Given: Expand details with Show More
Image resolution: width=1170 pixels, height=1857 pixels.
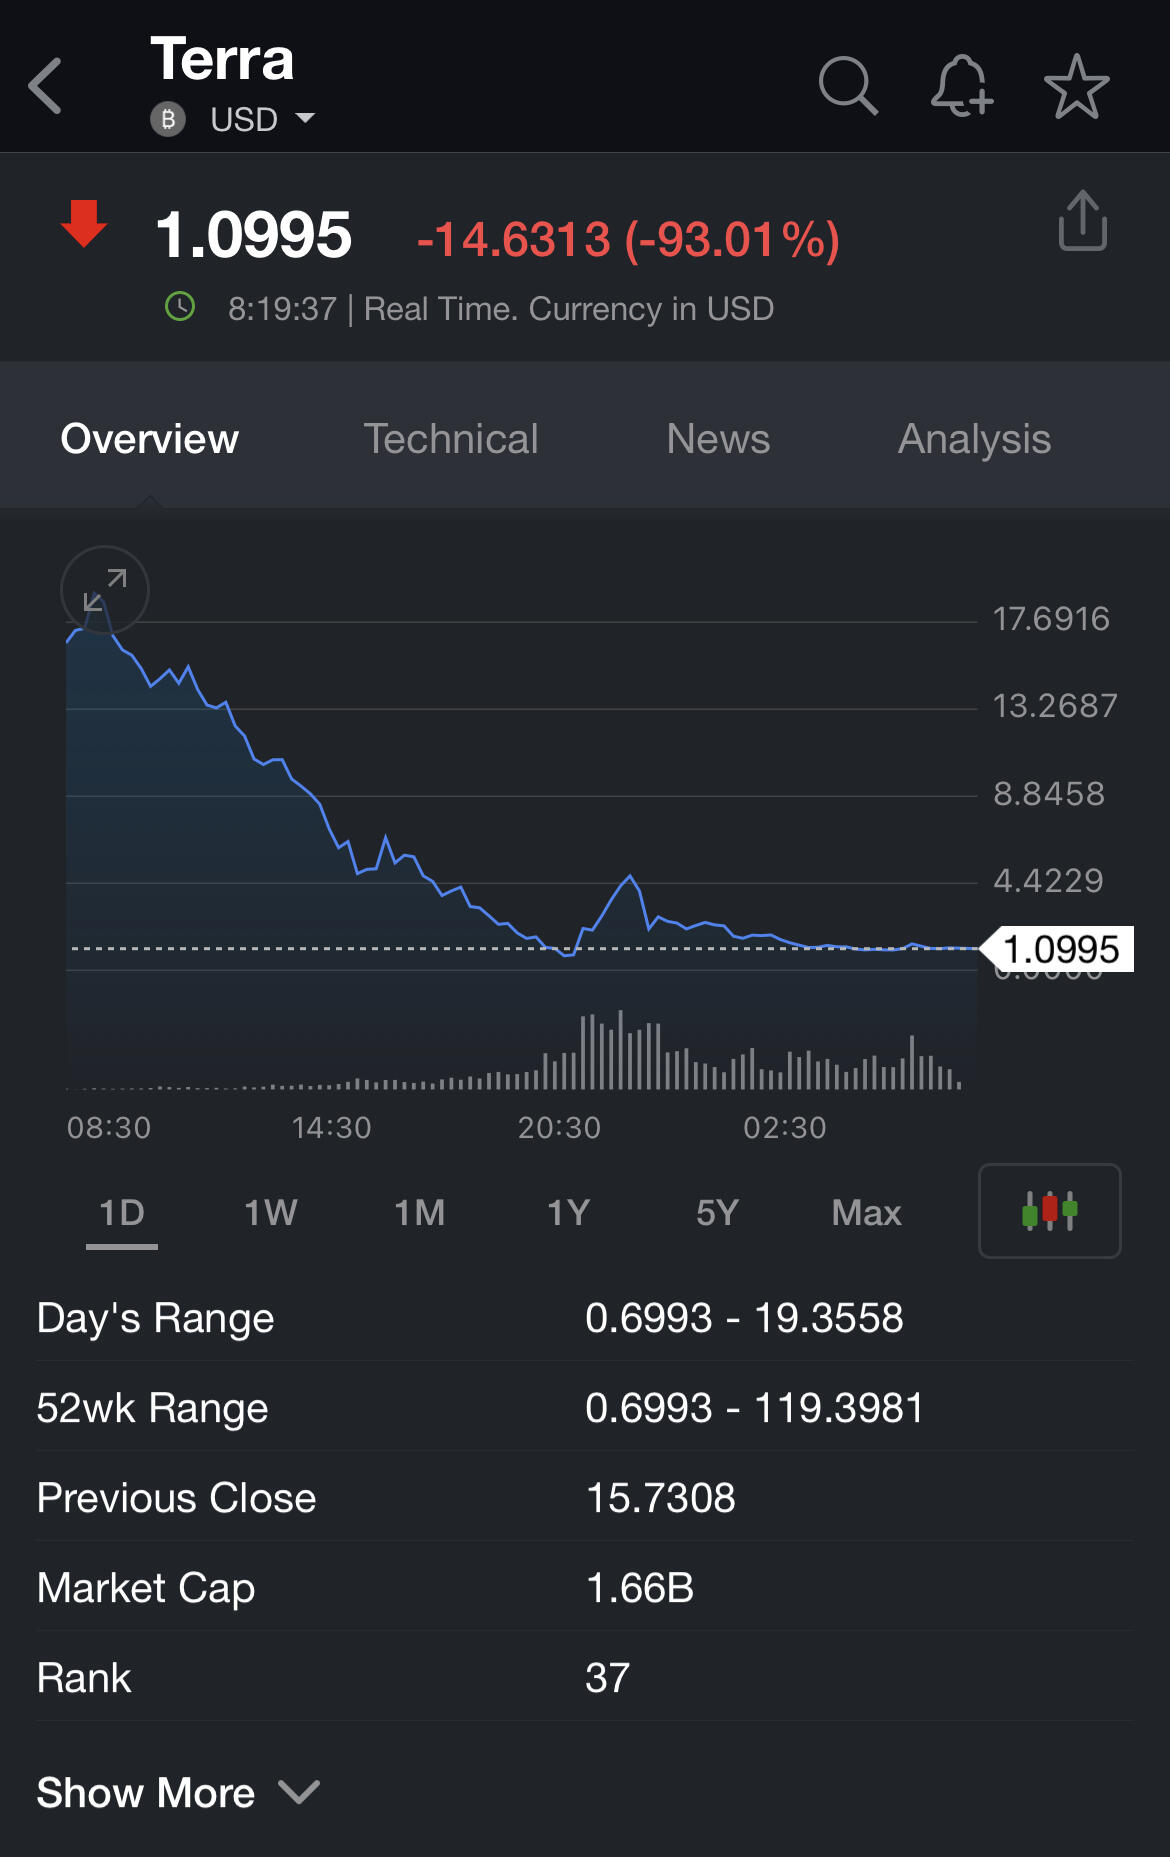Looking at the screenshot, I should 178,1792.
